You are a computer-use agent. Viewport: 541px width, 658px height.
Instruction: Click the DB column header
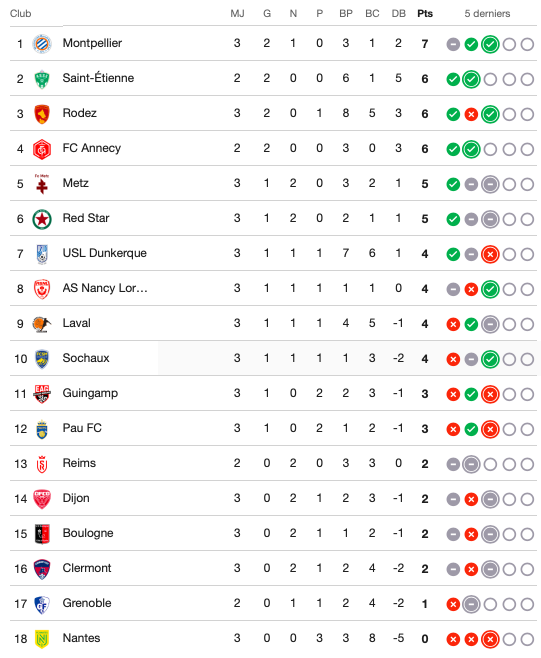pyautogui.click(x=398, y=13)
